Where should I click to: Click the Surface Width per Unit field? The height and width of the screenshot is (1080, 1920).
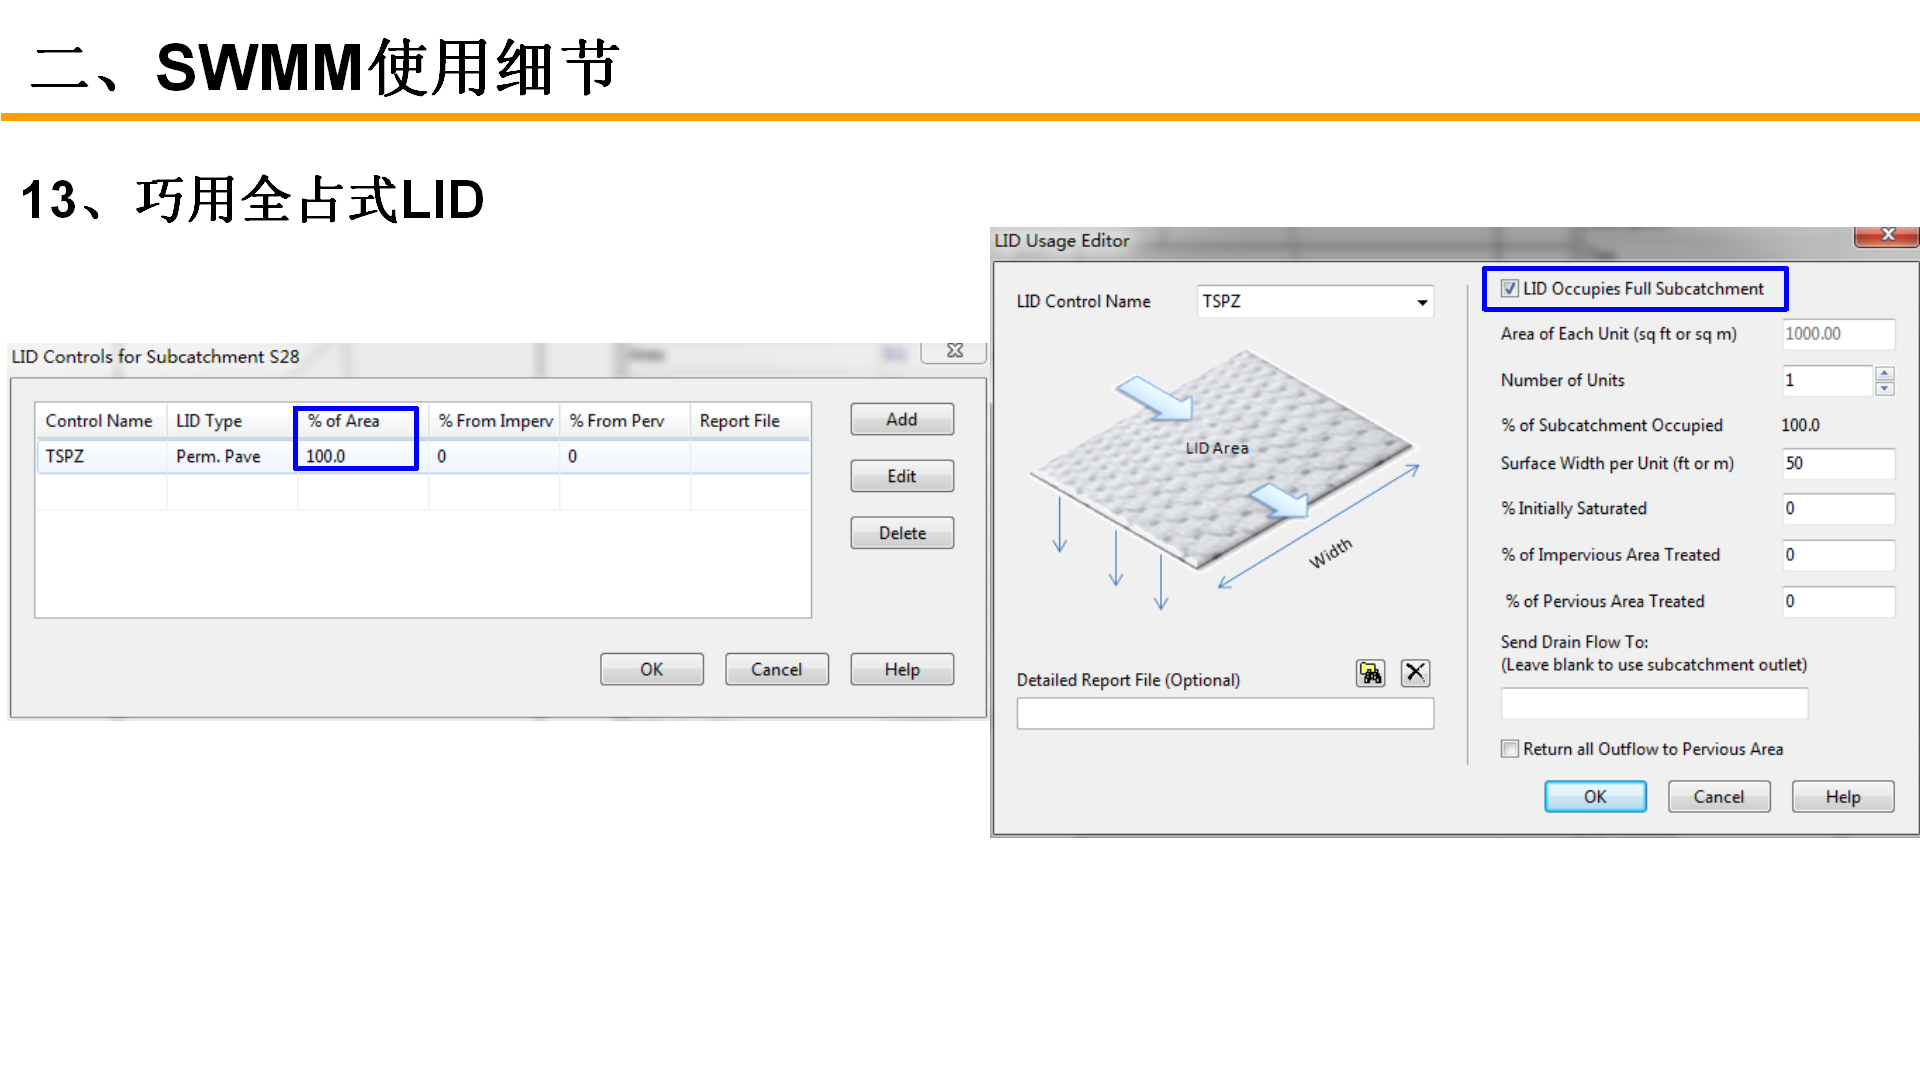point(1837,464)
